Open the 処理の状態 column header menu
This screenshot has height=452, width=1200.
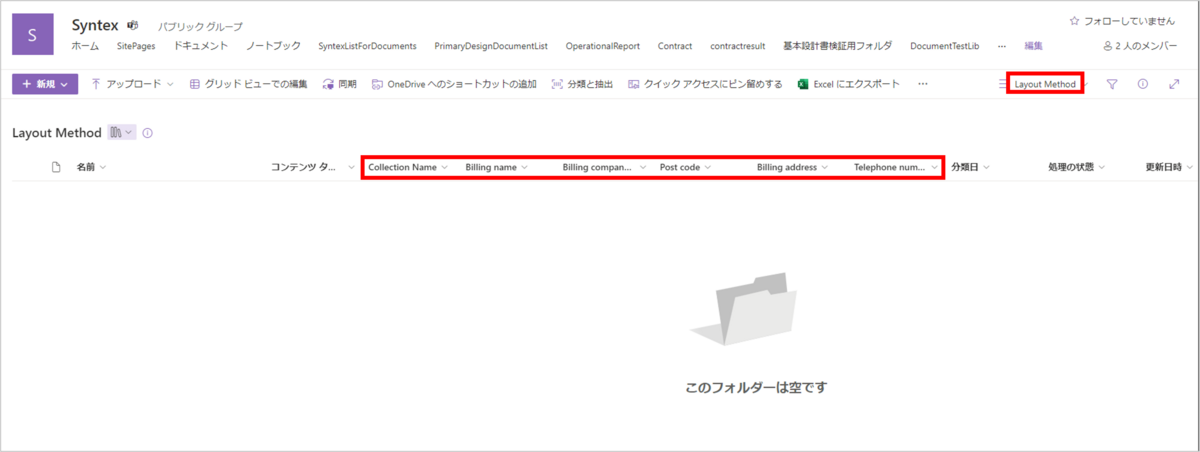click(x=1077, y=167)
